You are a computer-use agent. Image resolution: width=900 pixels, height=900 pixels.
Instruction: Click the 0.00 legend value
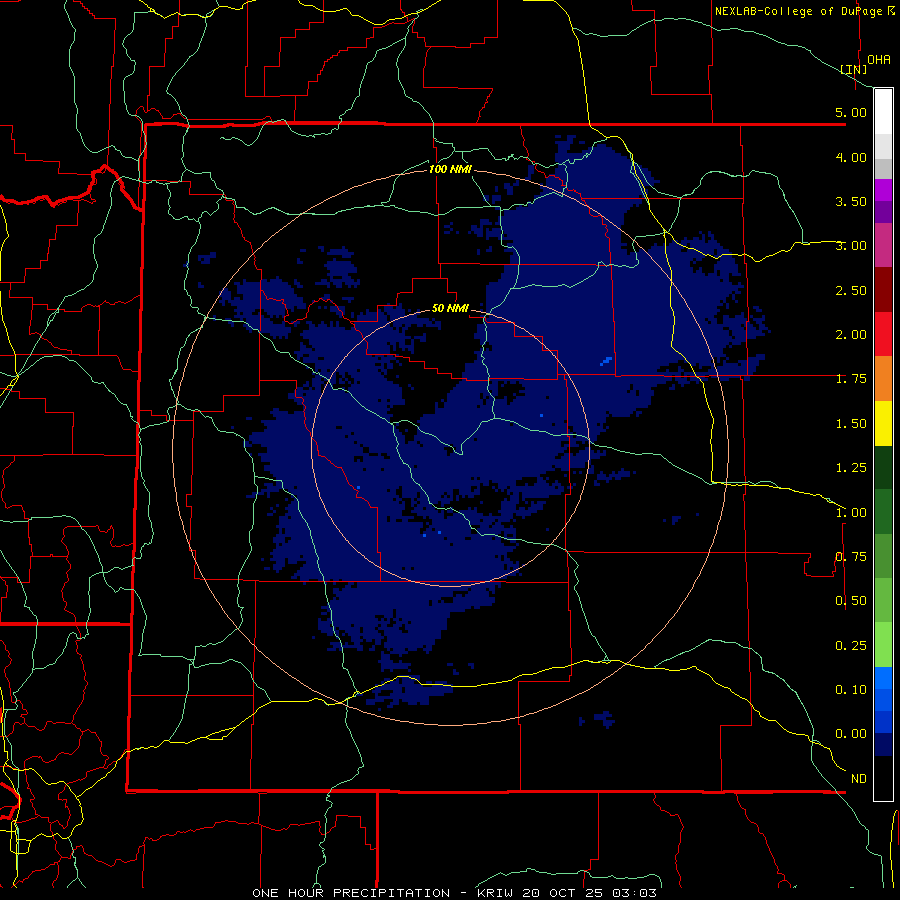pos(851,734)
